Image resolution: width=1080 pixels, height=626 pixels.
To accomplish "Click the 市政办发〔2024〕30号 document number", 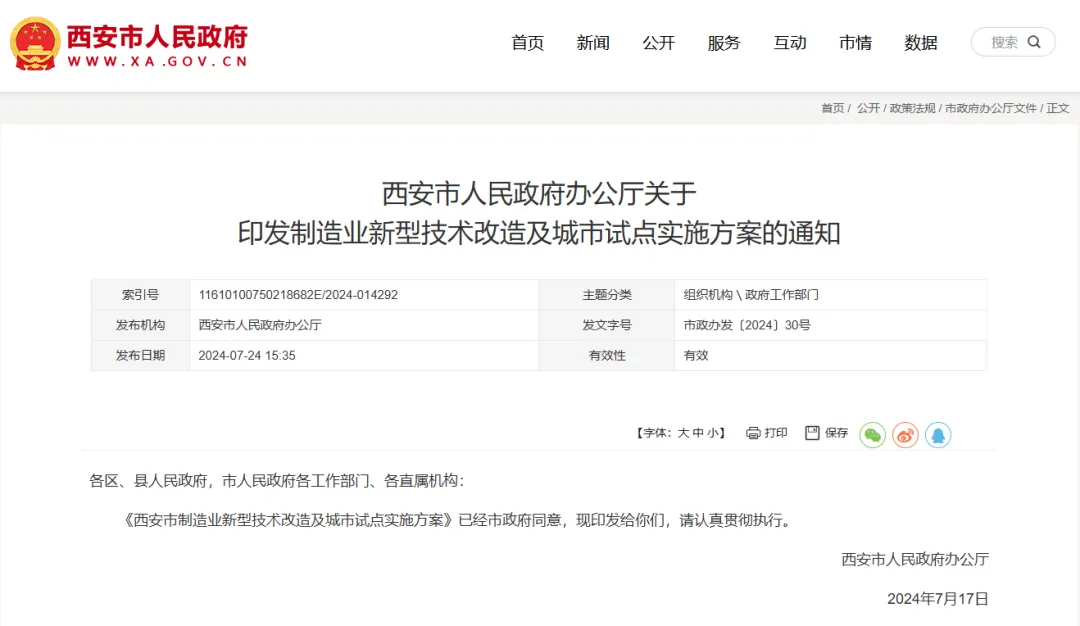I will point(747,325).
